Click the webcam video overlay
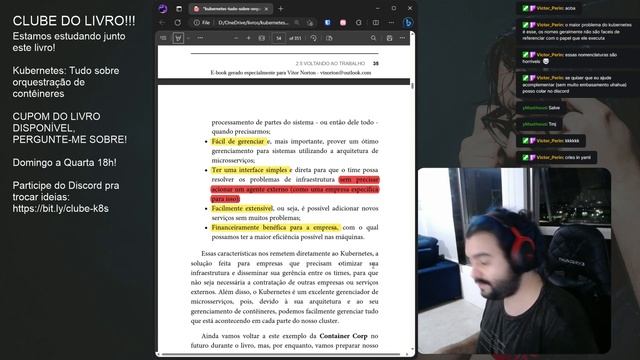This screenshot has height=360, width=640. [514, 260]
